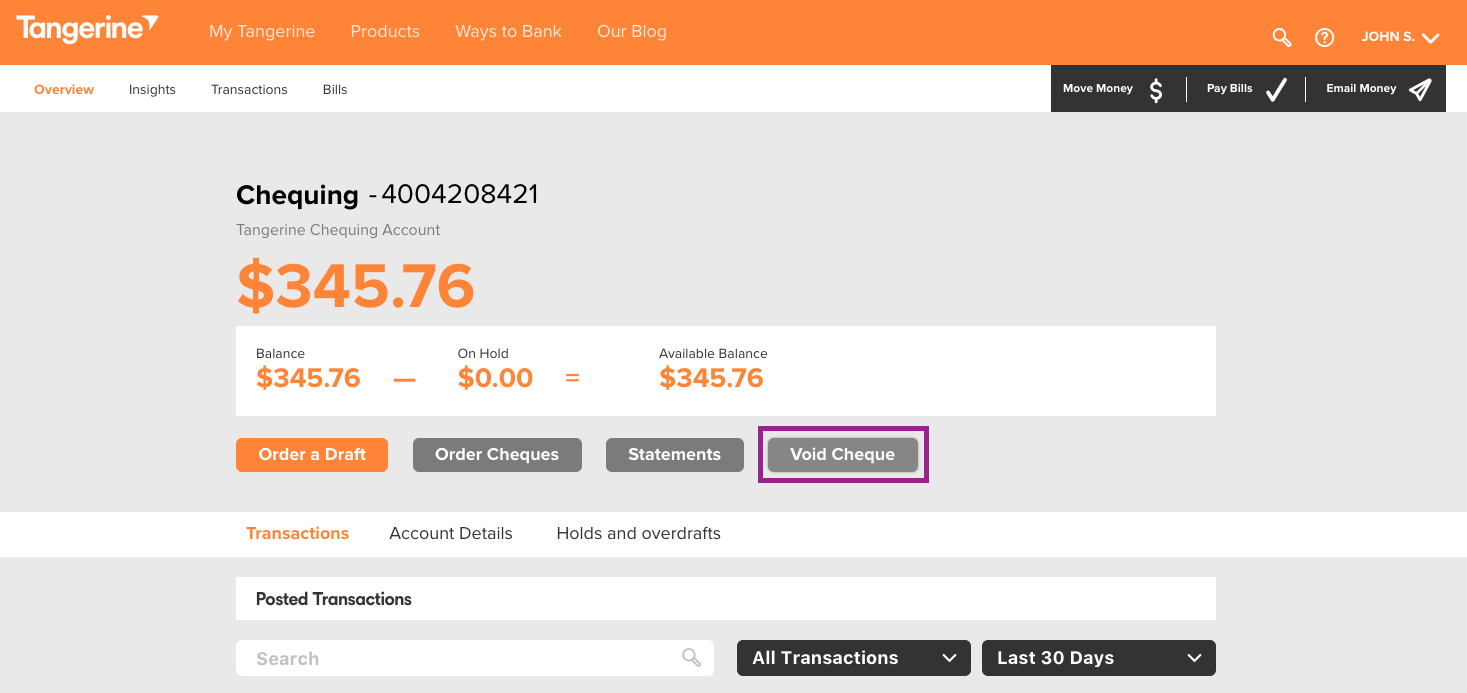Image resolution: width=1467 pixels, height=693 pixels.
Task: Open the All Transactions dropdown
Action: pyautogui.click(x=853, y=658)
